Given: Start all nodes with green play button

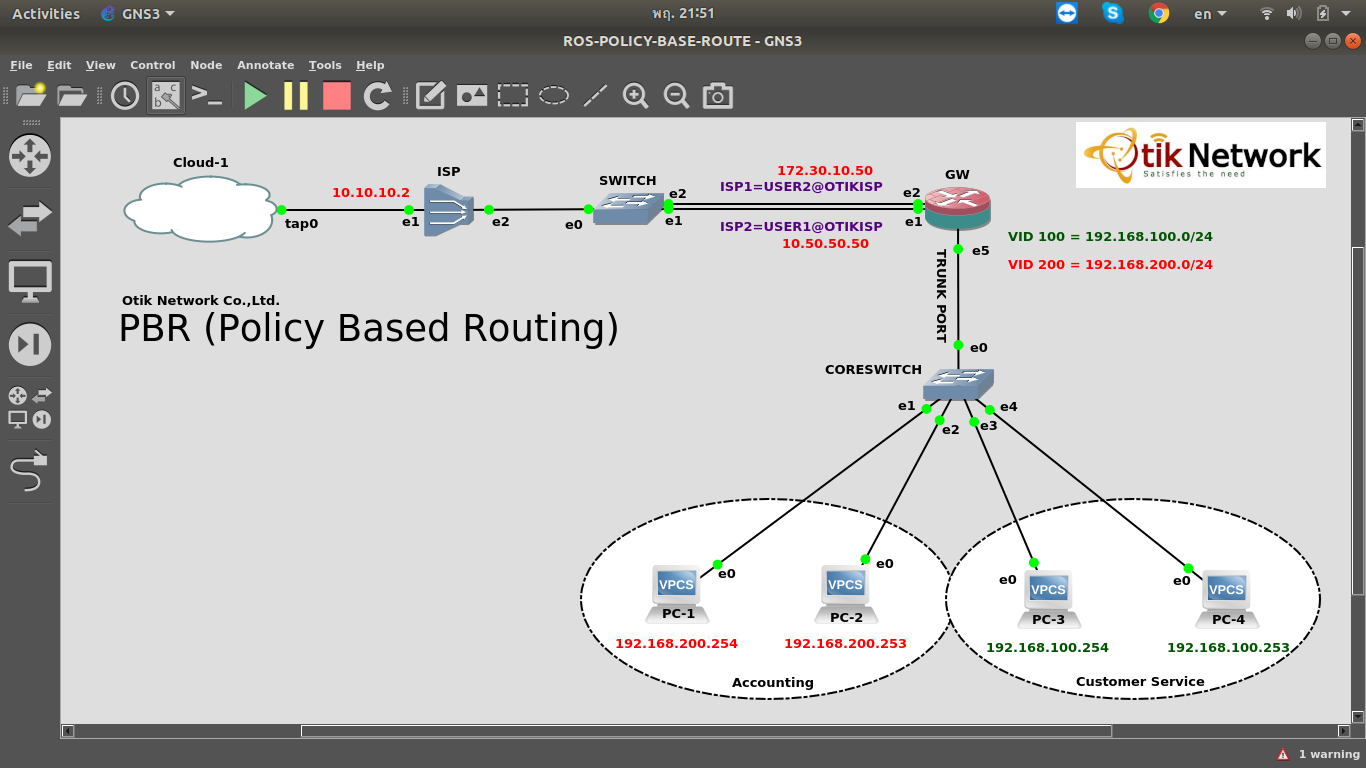Looking at the screenshot, I should click(x=255, y=96).
